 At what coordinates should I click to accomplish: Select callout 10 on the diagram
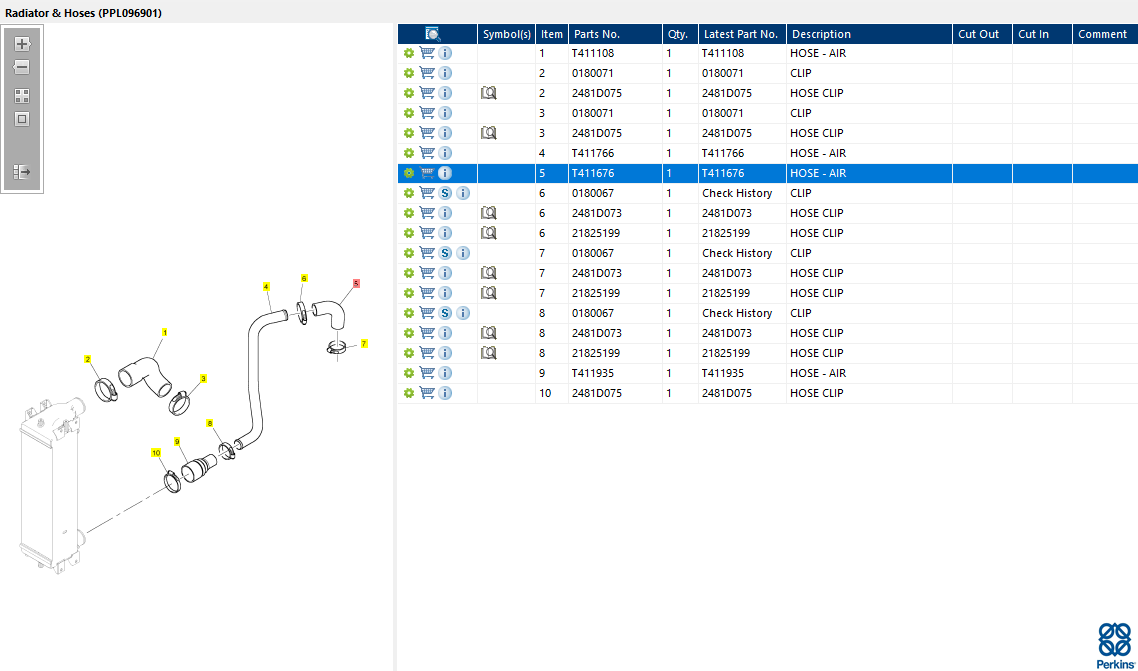(156, 453)
